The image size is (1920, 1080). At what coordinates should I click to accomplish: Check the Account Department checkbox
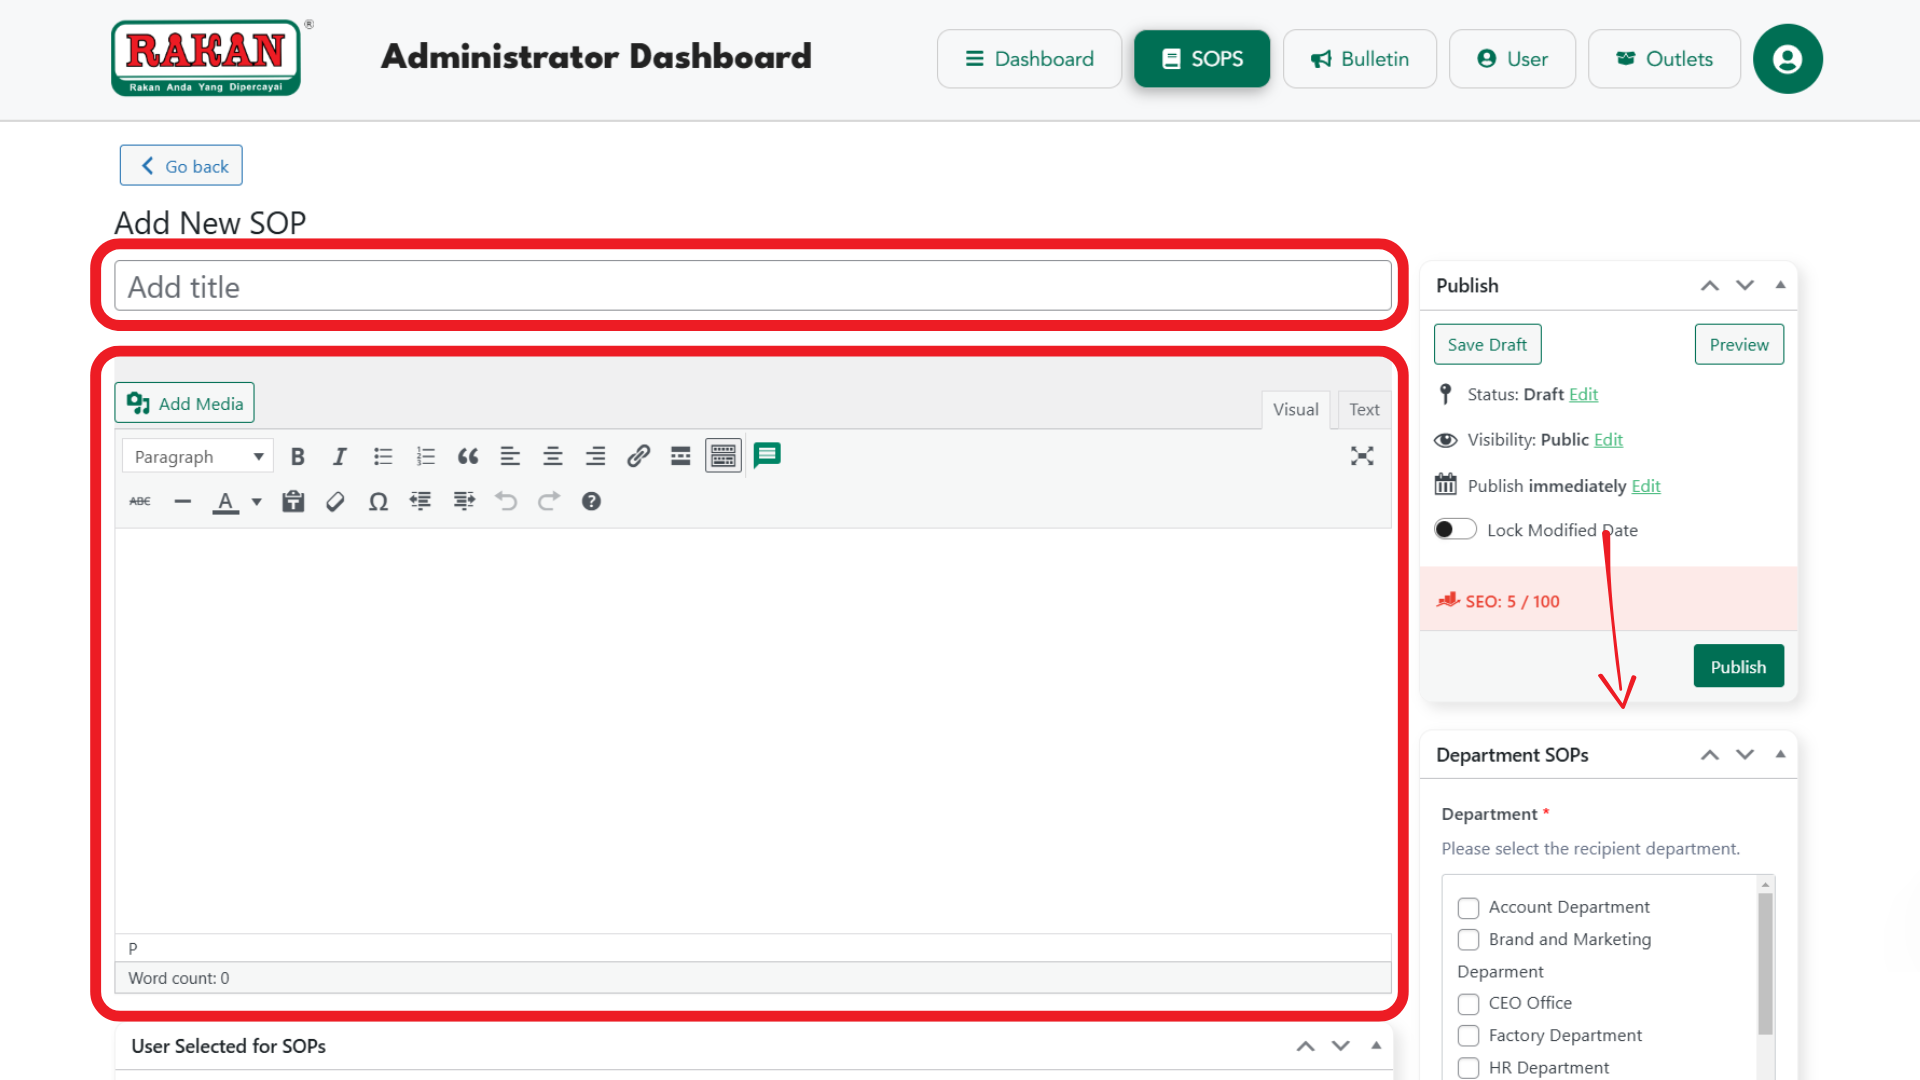point(1468,908)
